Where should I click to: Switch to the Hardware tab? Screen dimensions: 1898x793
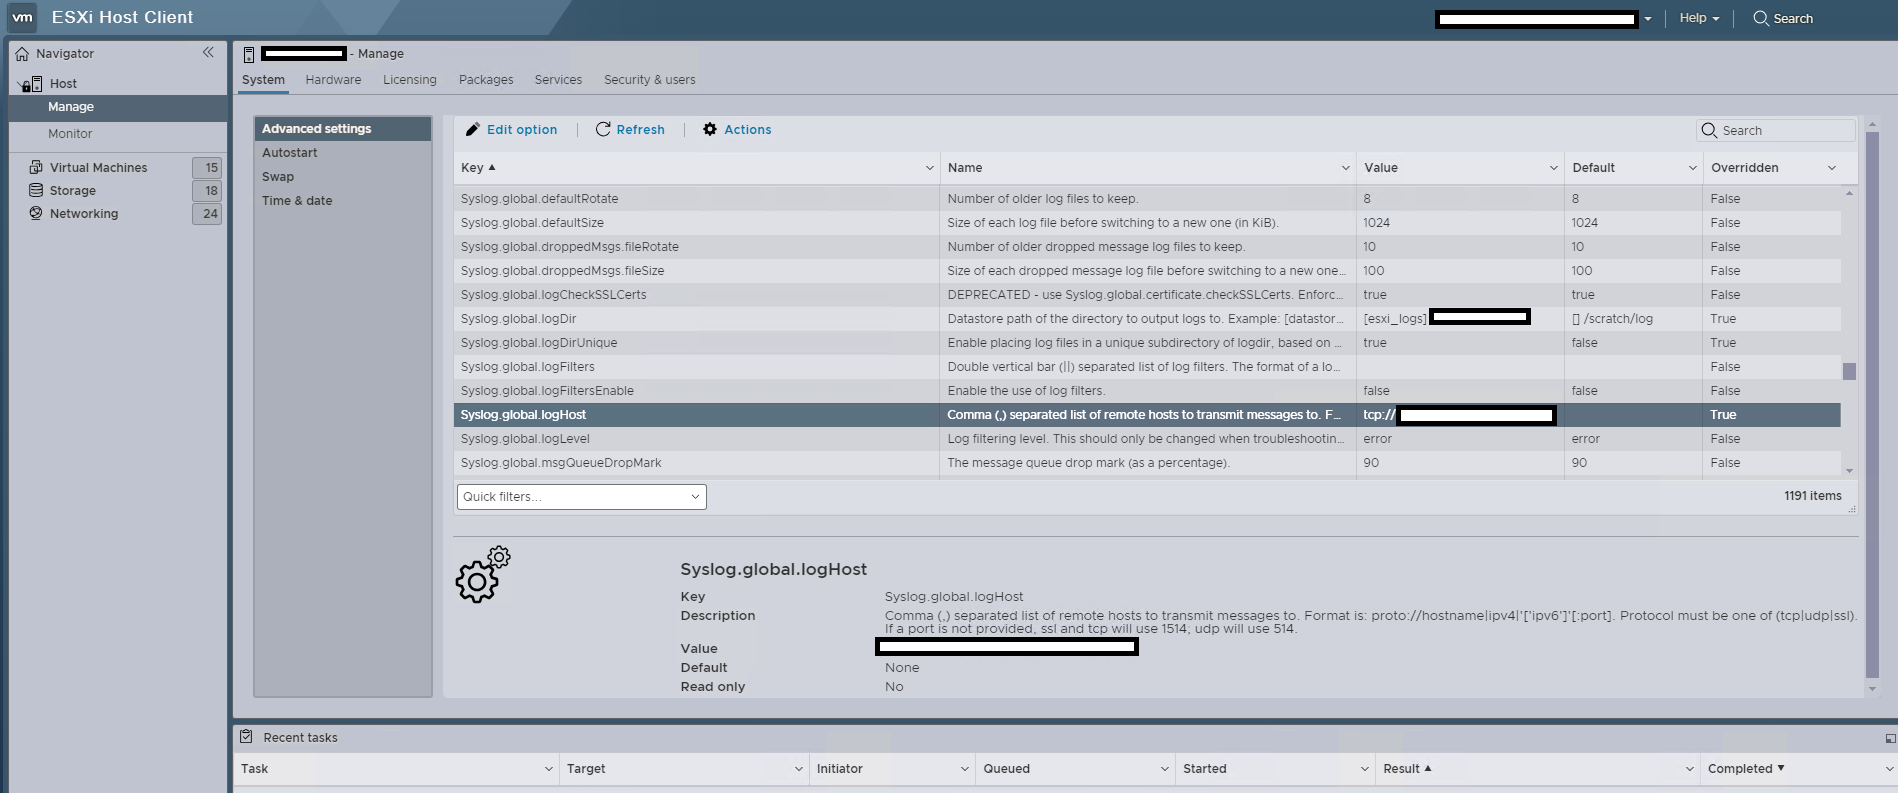coord(333,80)
